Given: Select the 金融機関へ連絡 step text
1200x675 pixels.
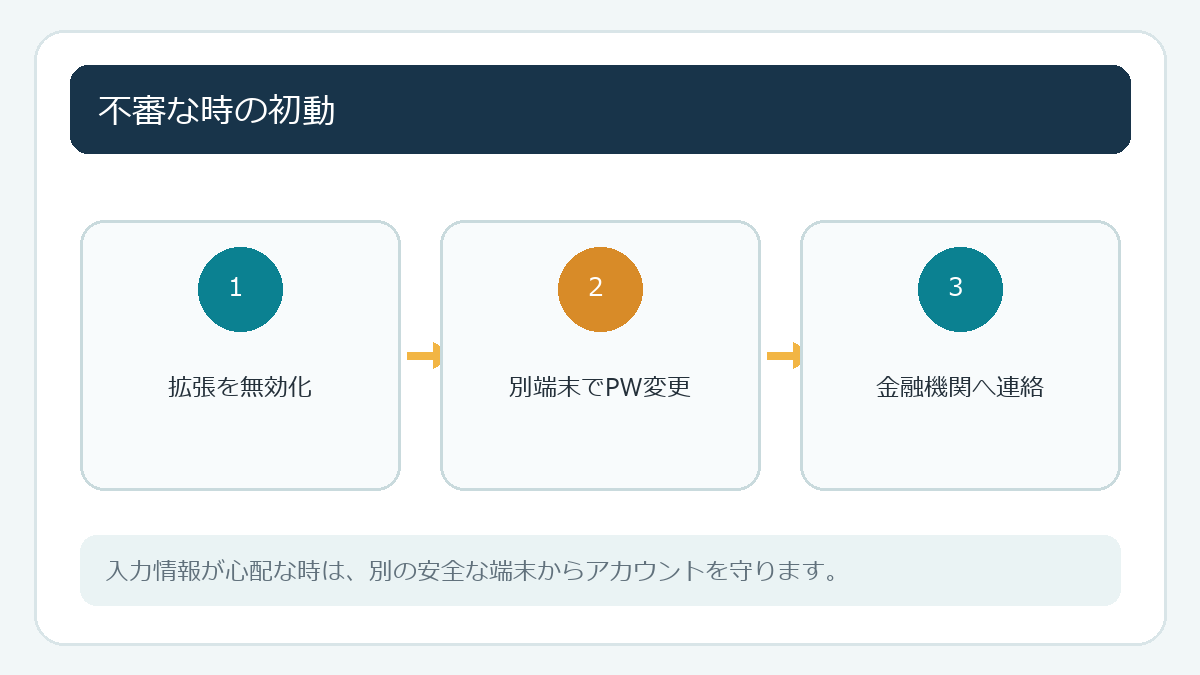Looking at the screenshot, I should click(960, 388).
